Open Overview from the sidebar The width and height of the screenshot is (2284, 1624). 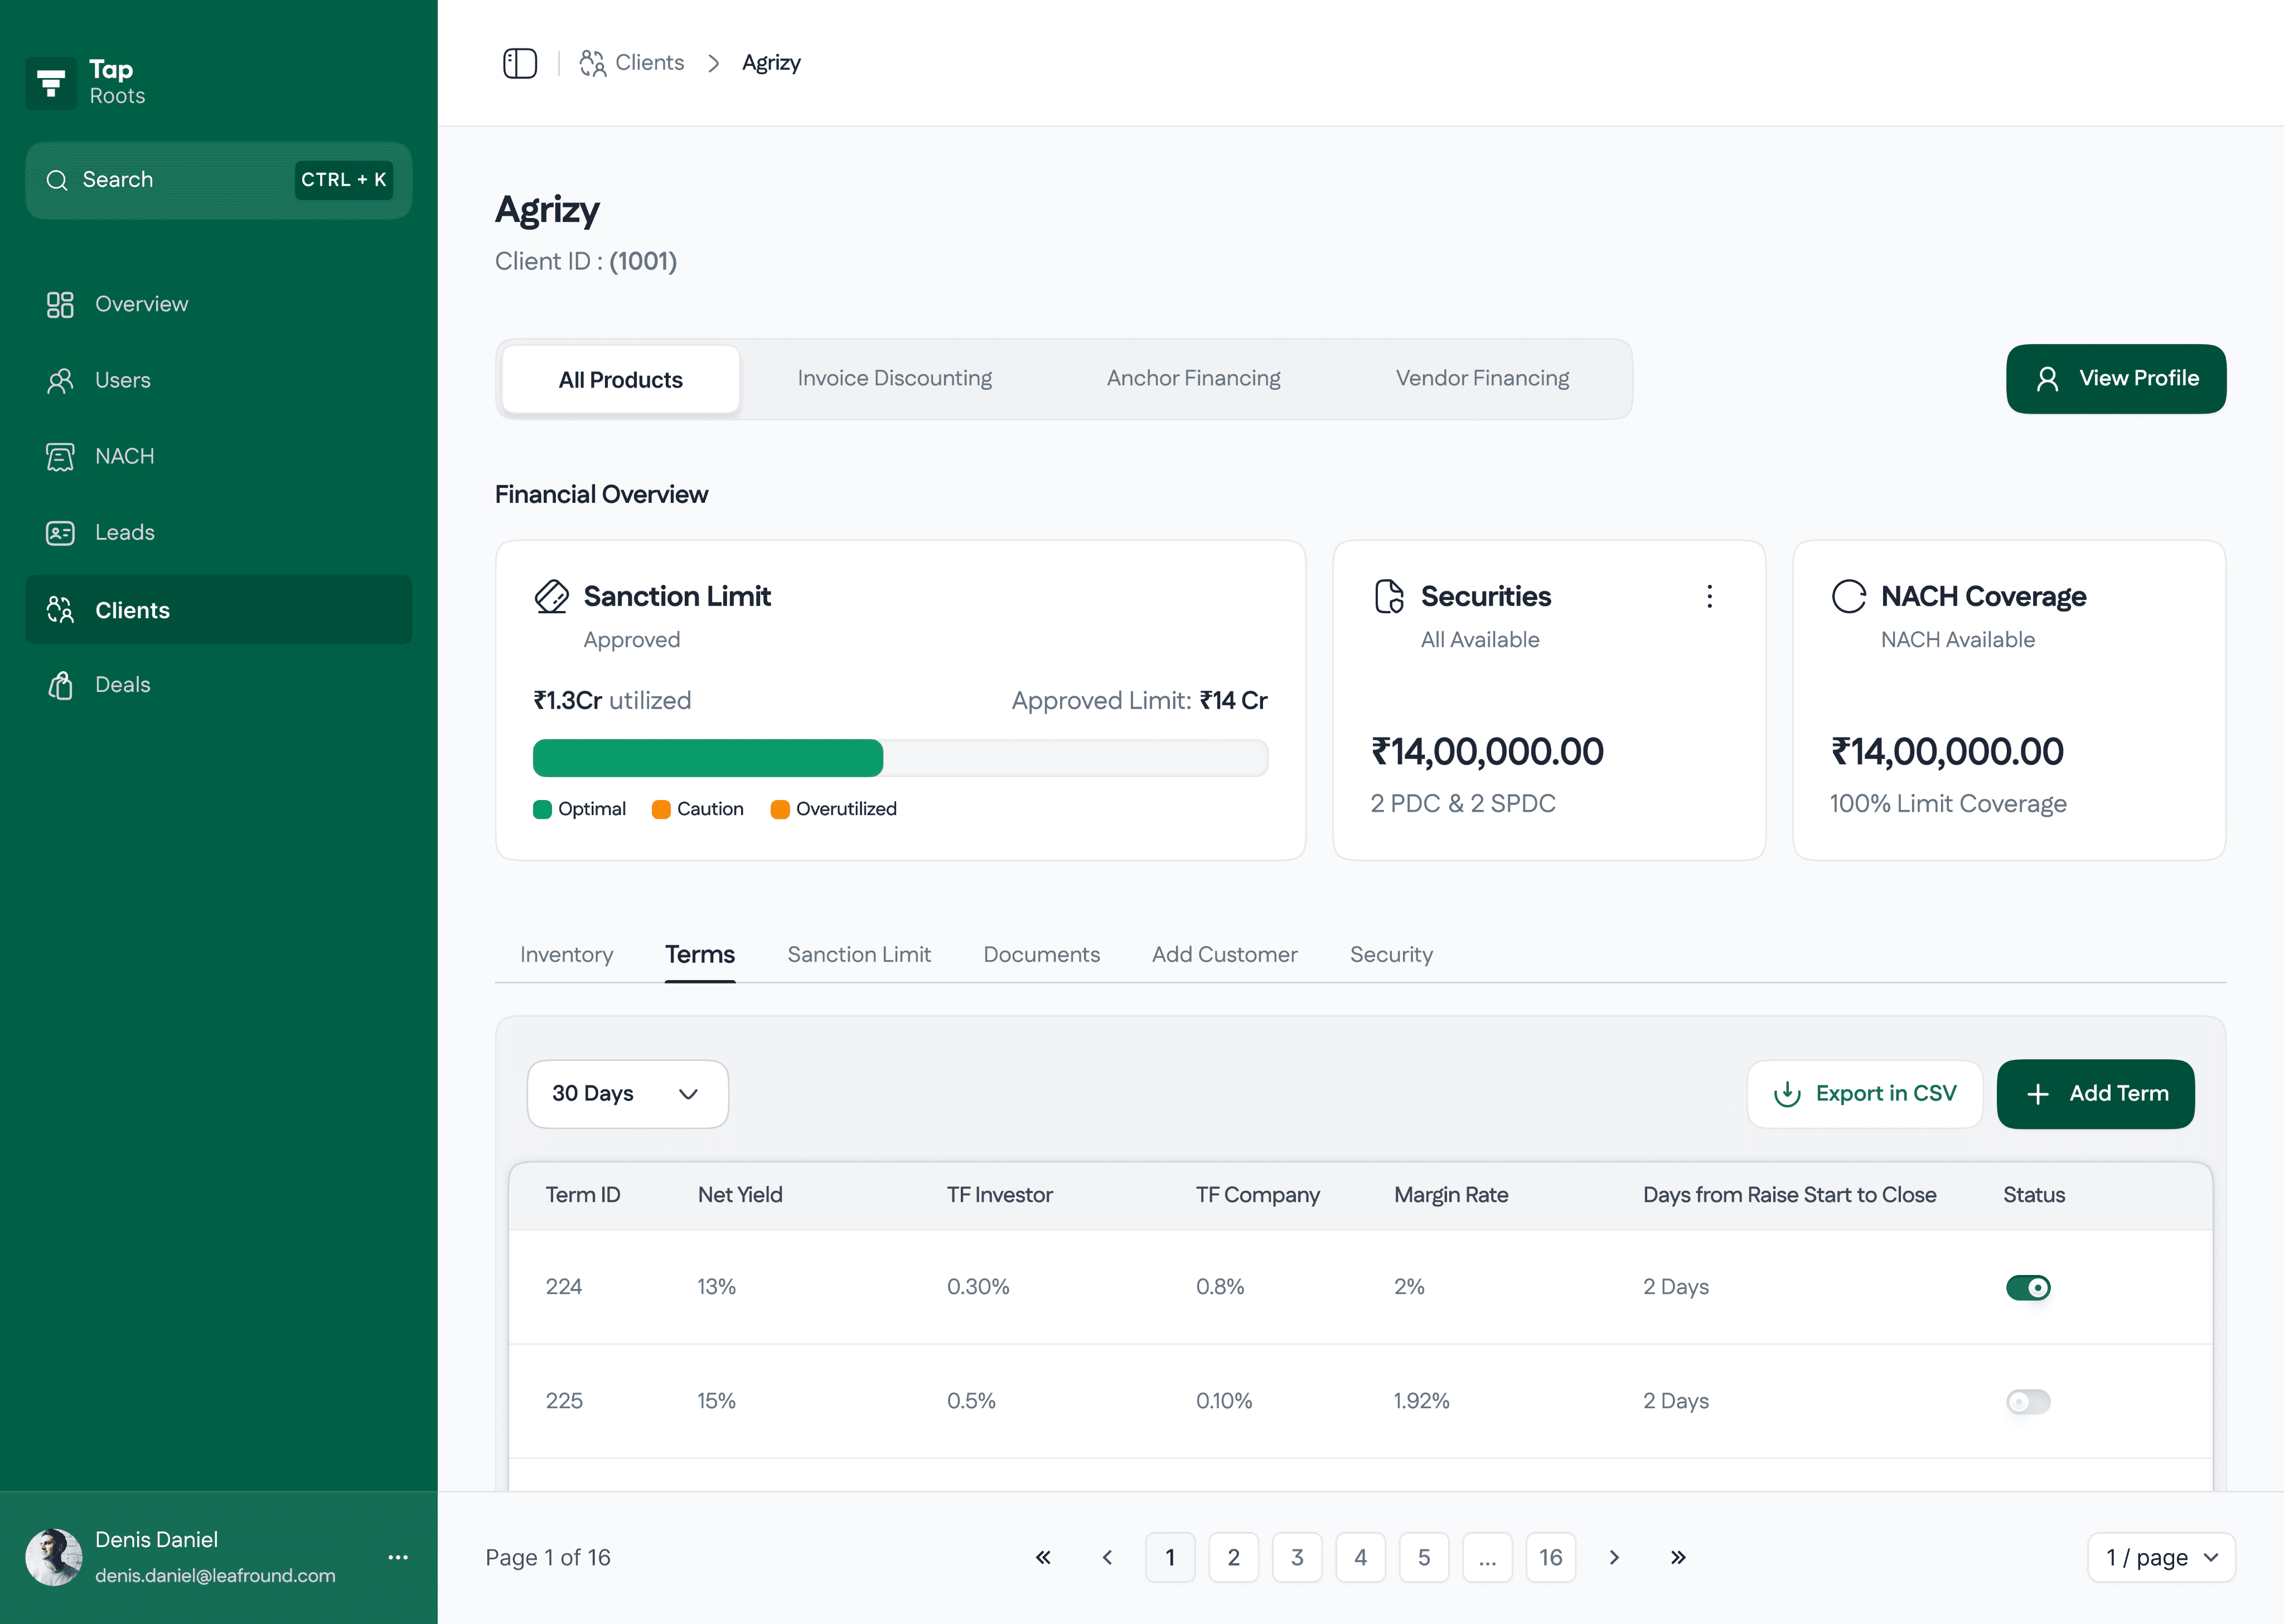tap(141, 304)
